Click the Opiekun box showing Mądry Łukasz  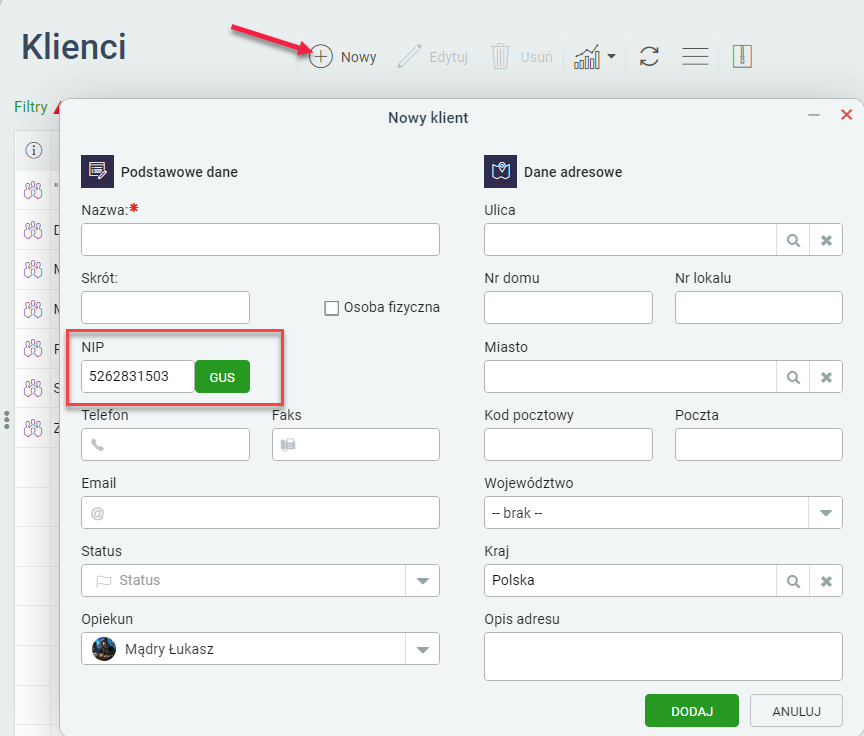click(243, 649)
